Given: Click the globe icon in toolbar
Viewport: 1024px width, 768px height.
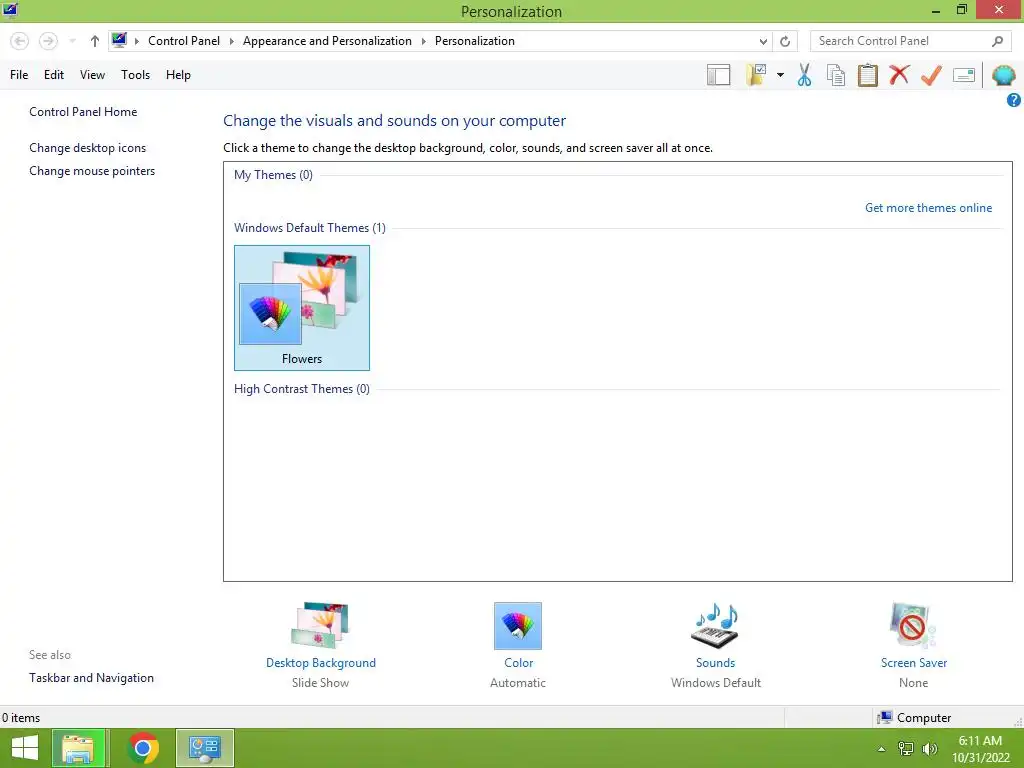Looking at the screenshot, I should tap(1003, 75).
